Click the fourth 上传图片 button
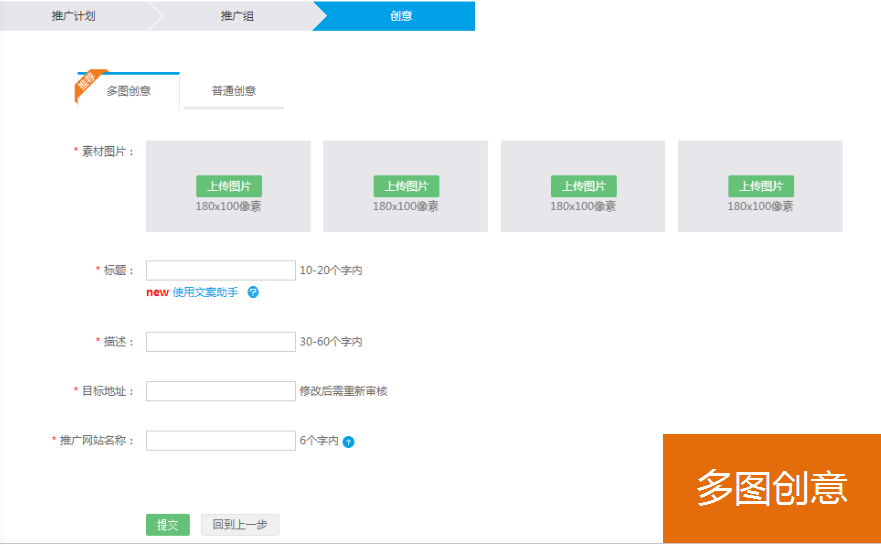The height and width of the screenshot is (545, 881). click(x=760, y=186)
